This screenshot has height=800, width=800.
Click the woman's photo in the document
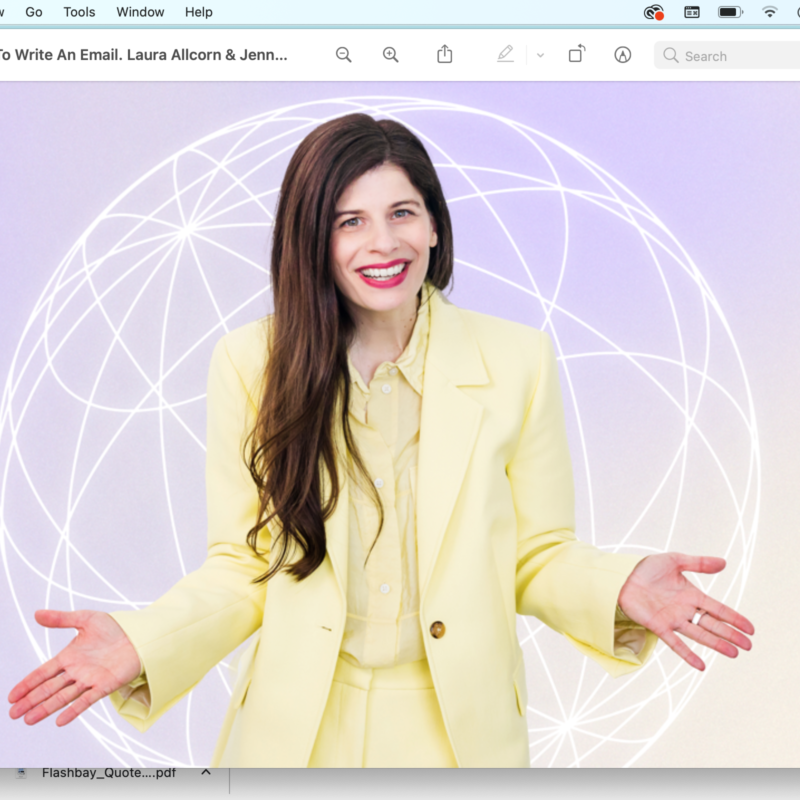coord(380,439)
